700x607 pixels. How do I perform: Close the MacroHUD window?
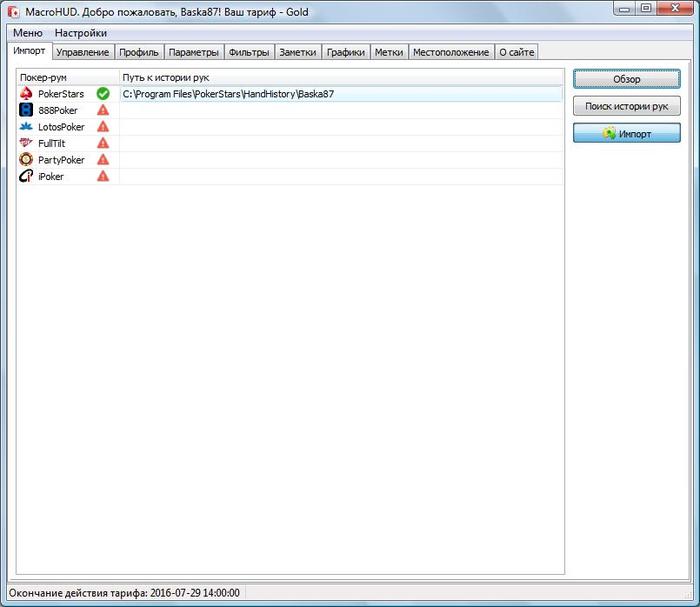675,8
